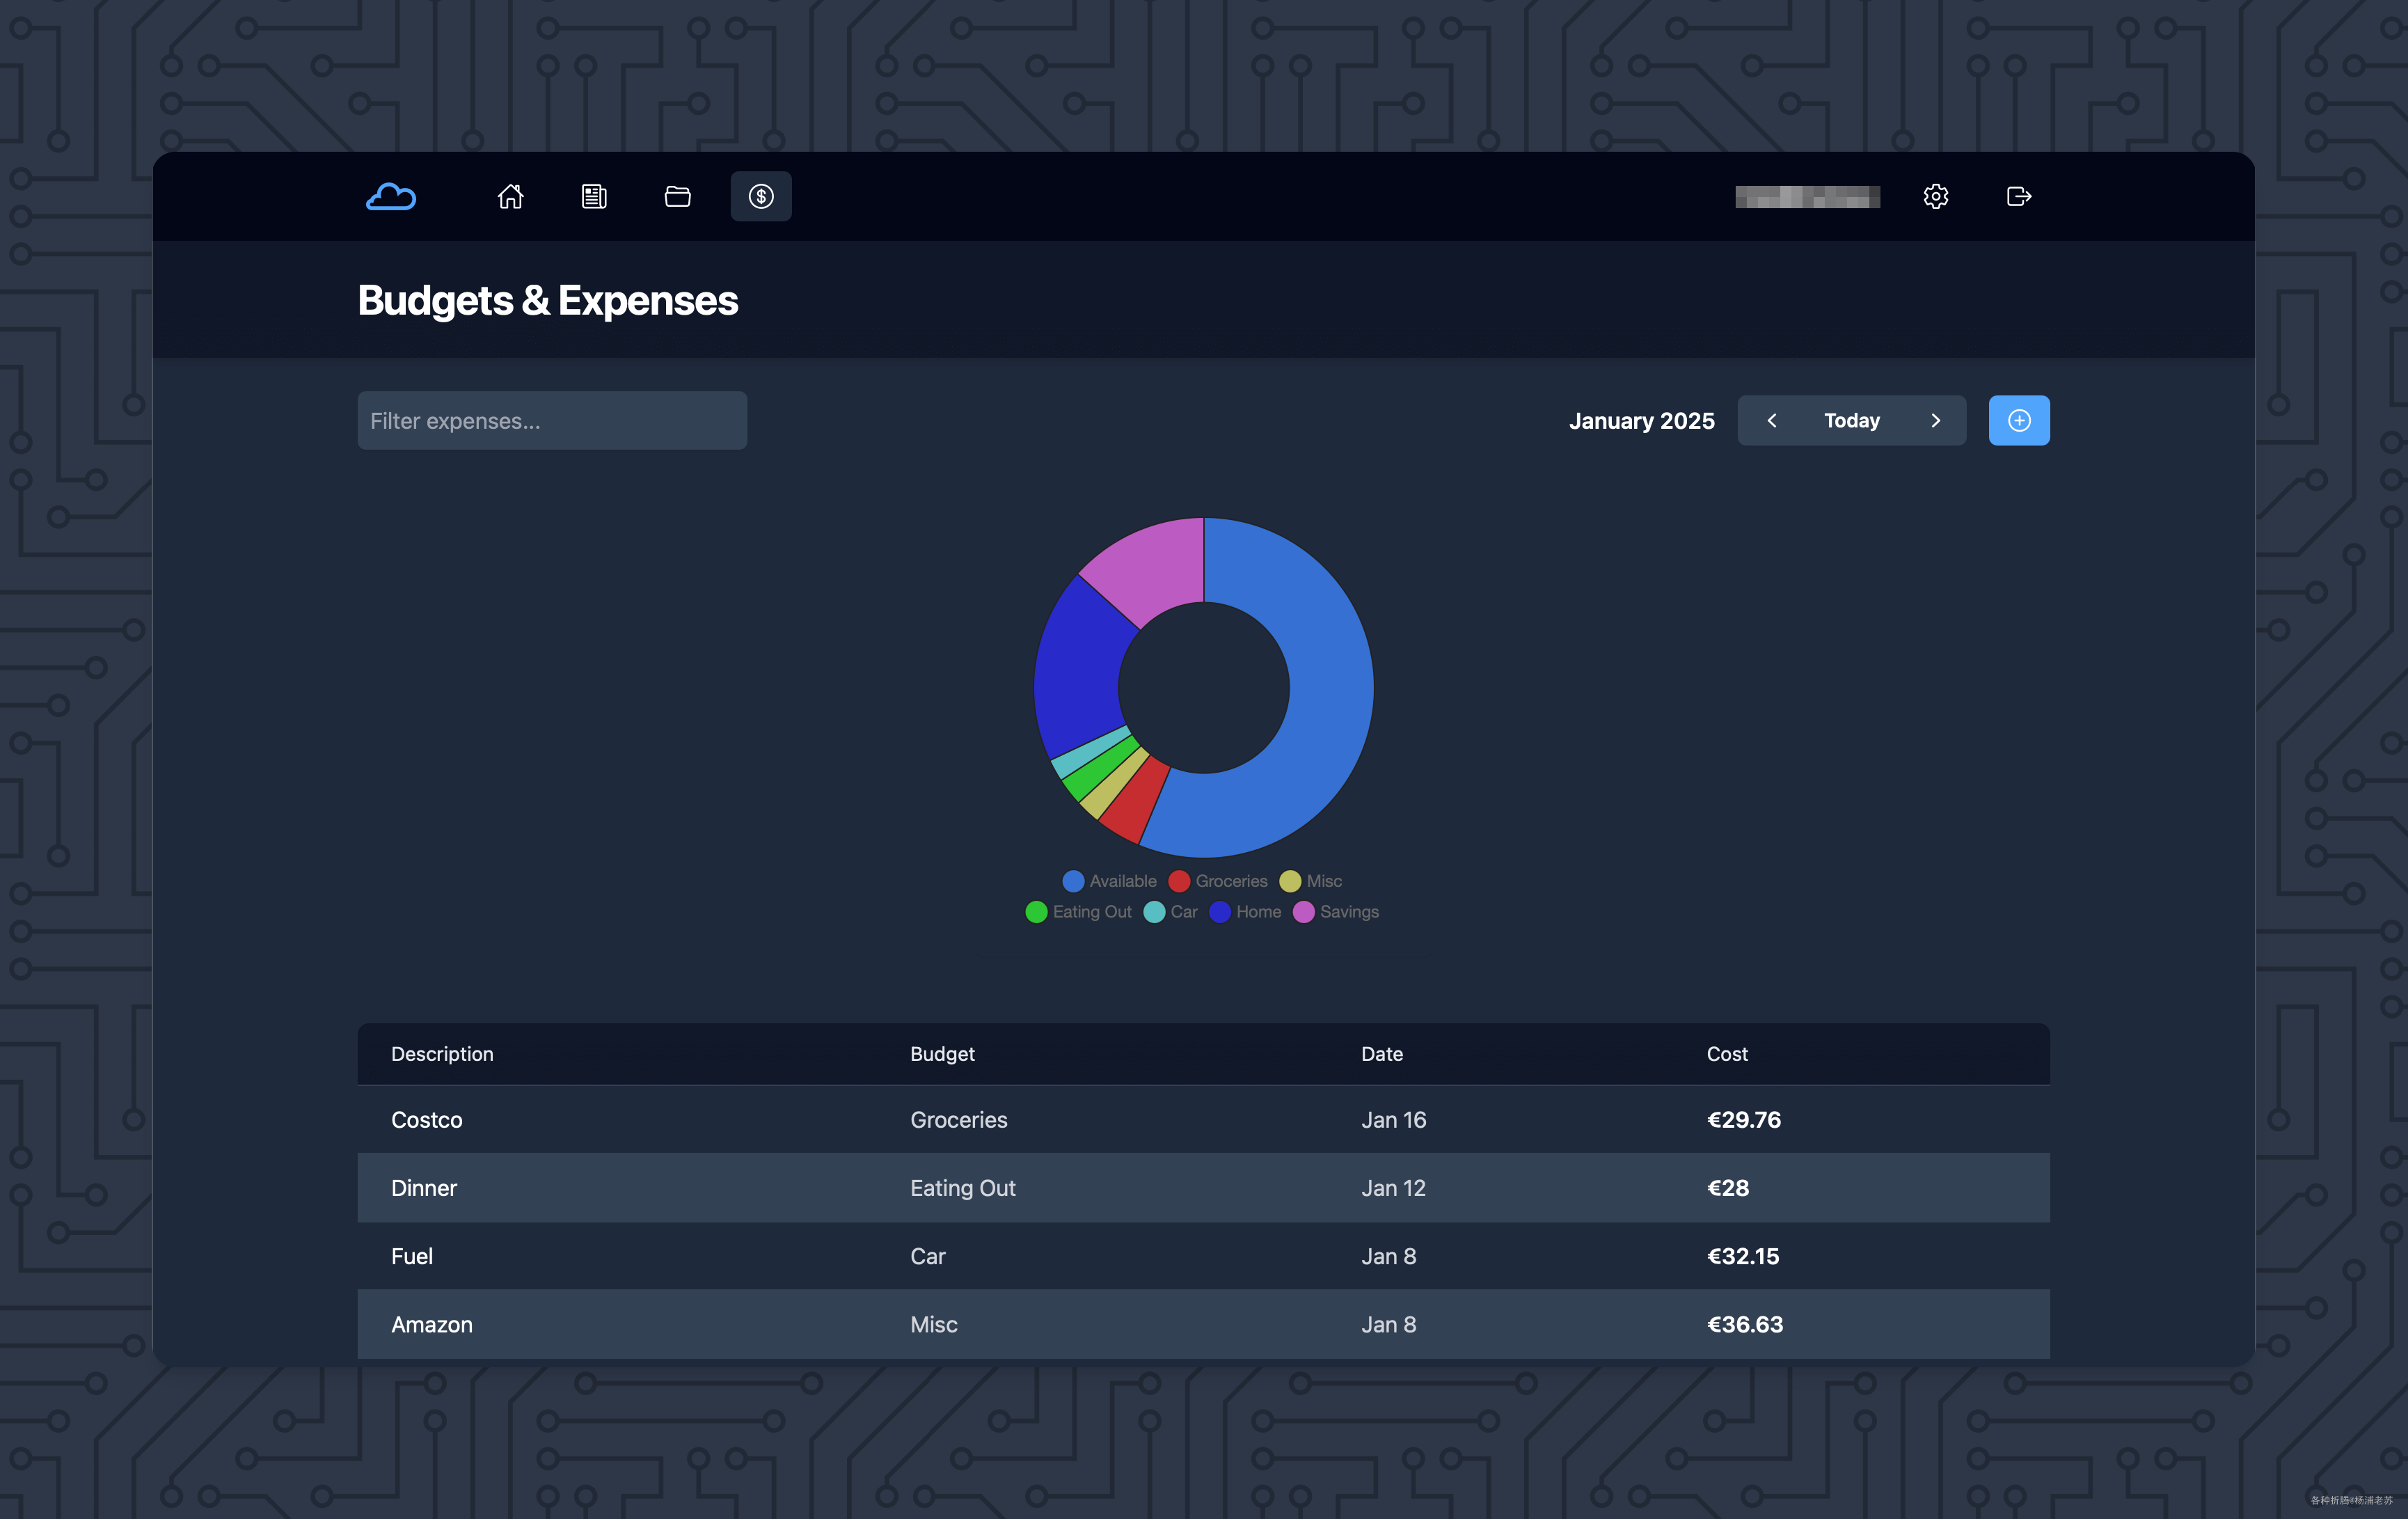
Task: Click the Home legend color dot
Action: [x=1219, y=912]
